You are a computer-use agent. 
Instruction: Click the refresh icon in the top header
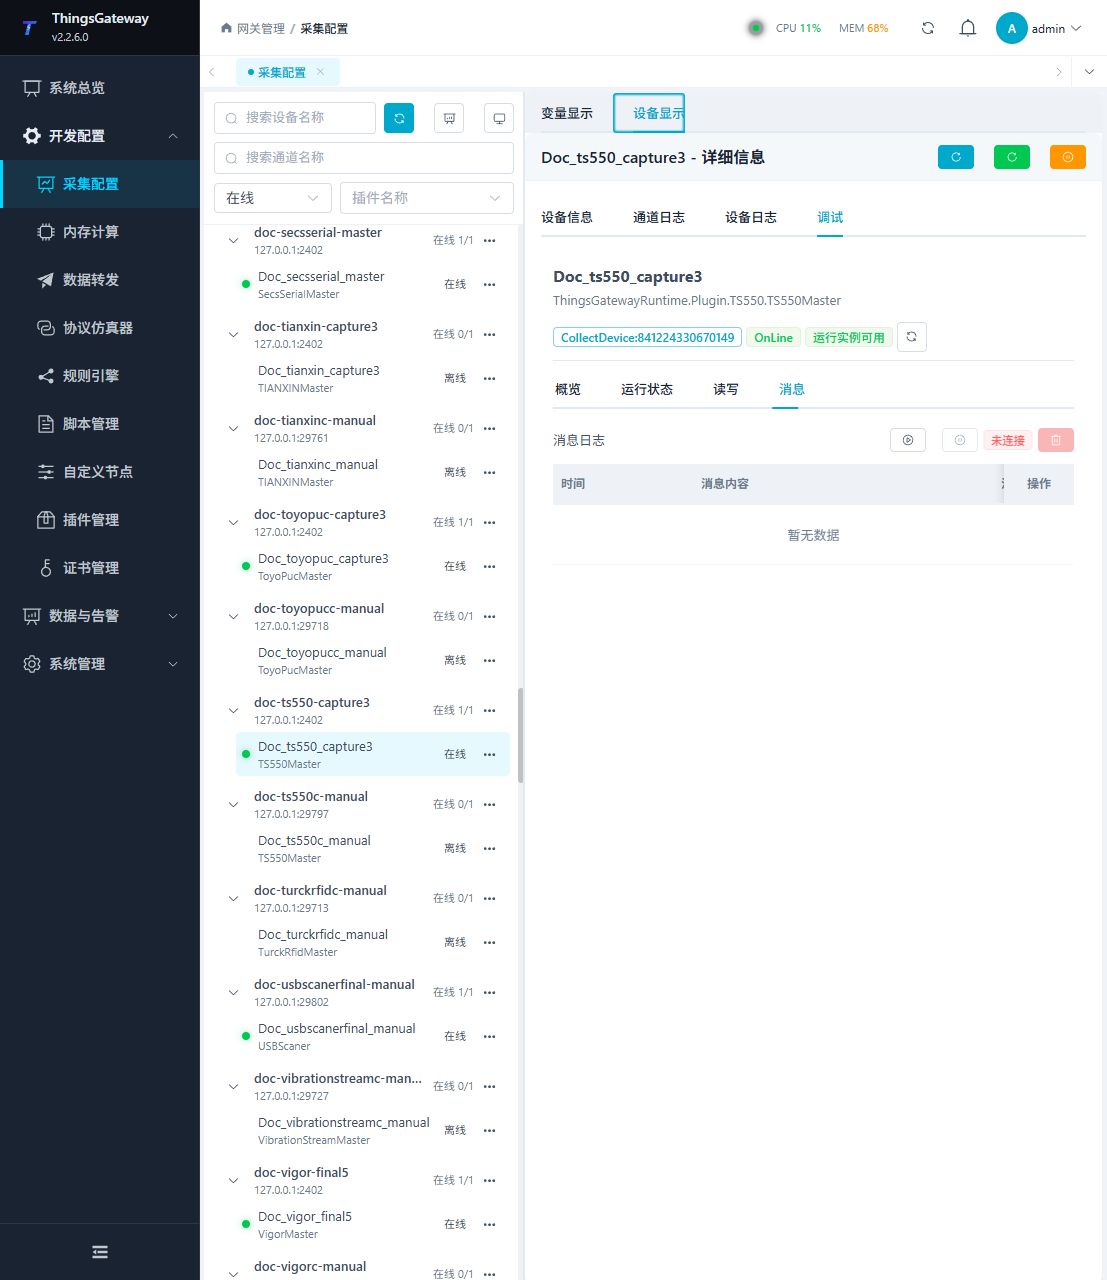928,28
